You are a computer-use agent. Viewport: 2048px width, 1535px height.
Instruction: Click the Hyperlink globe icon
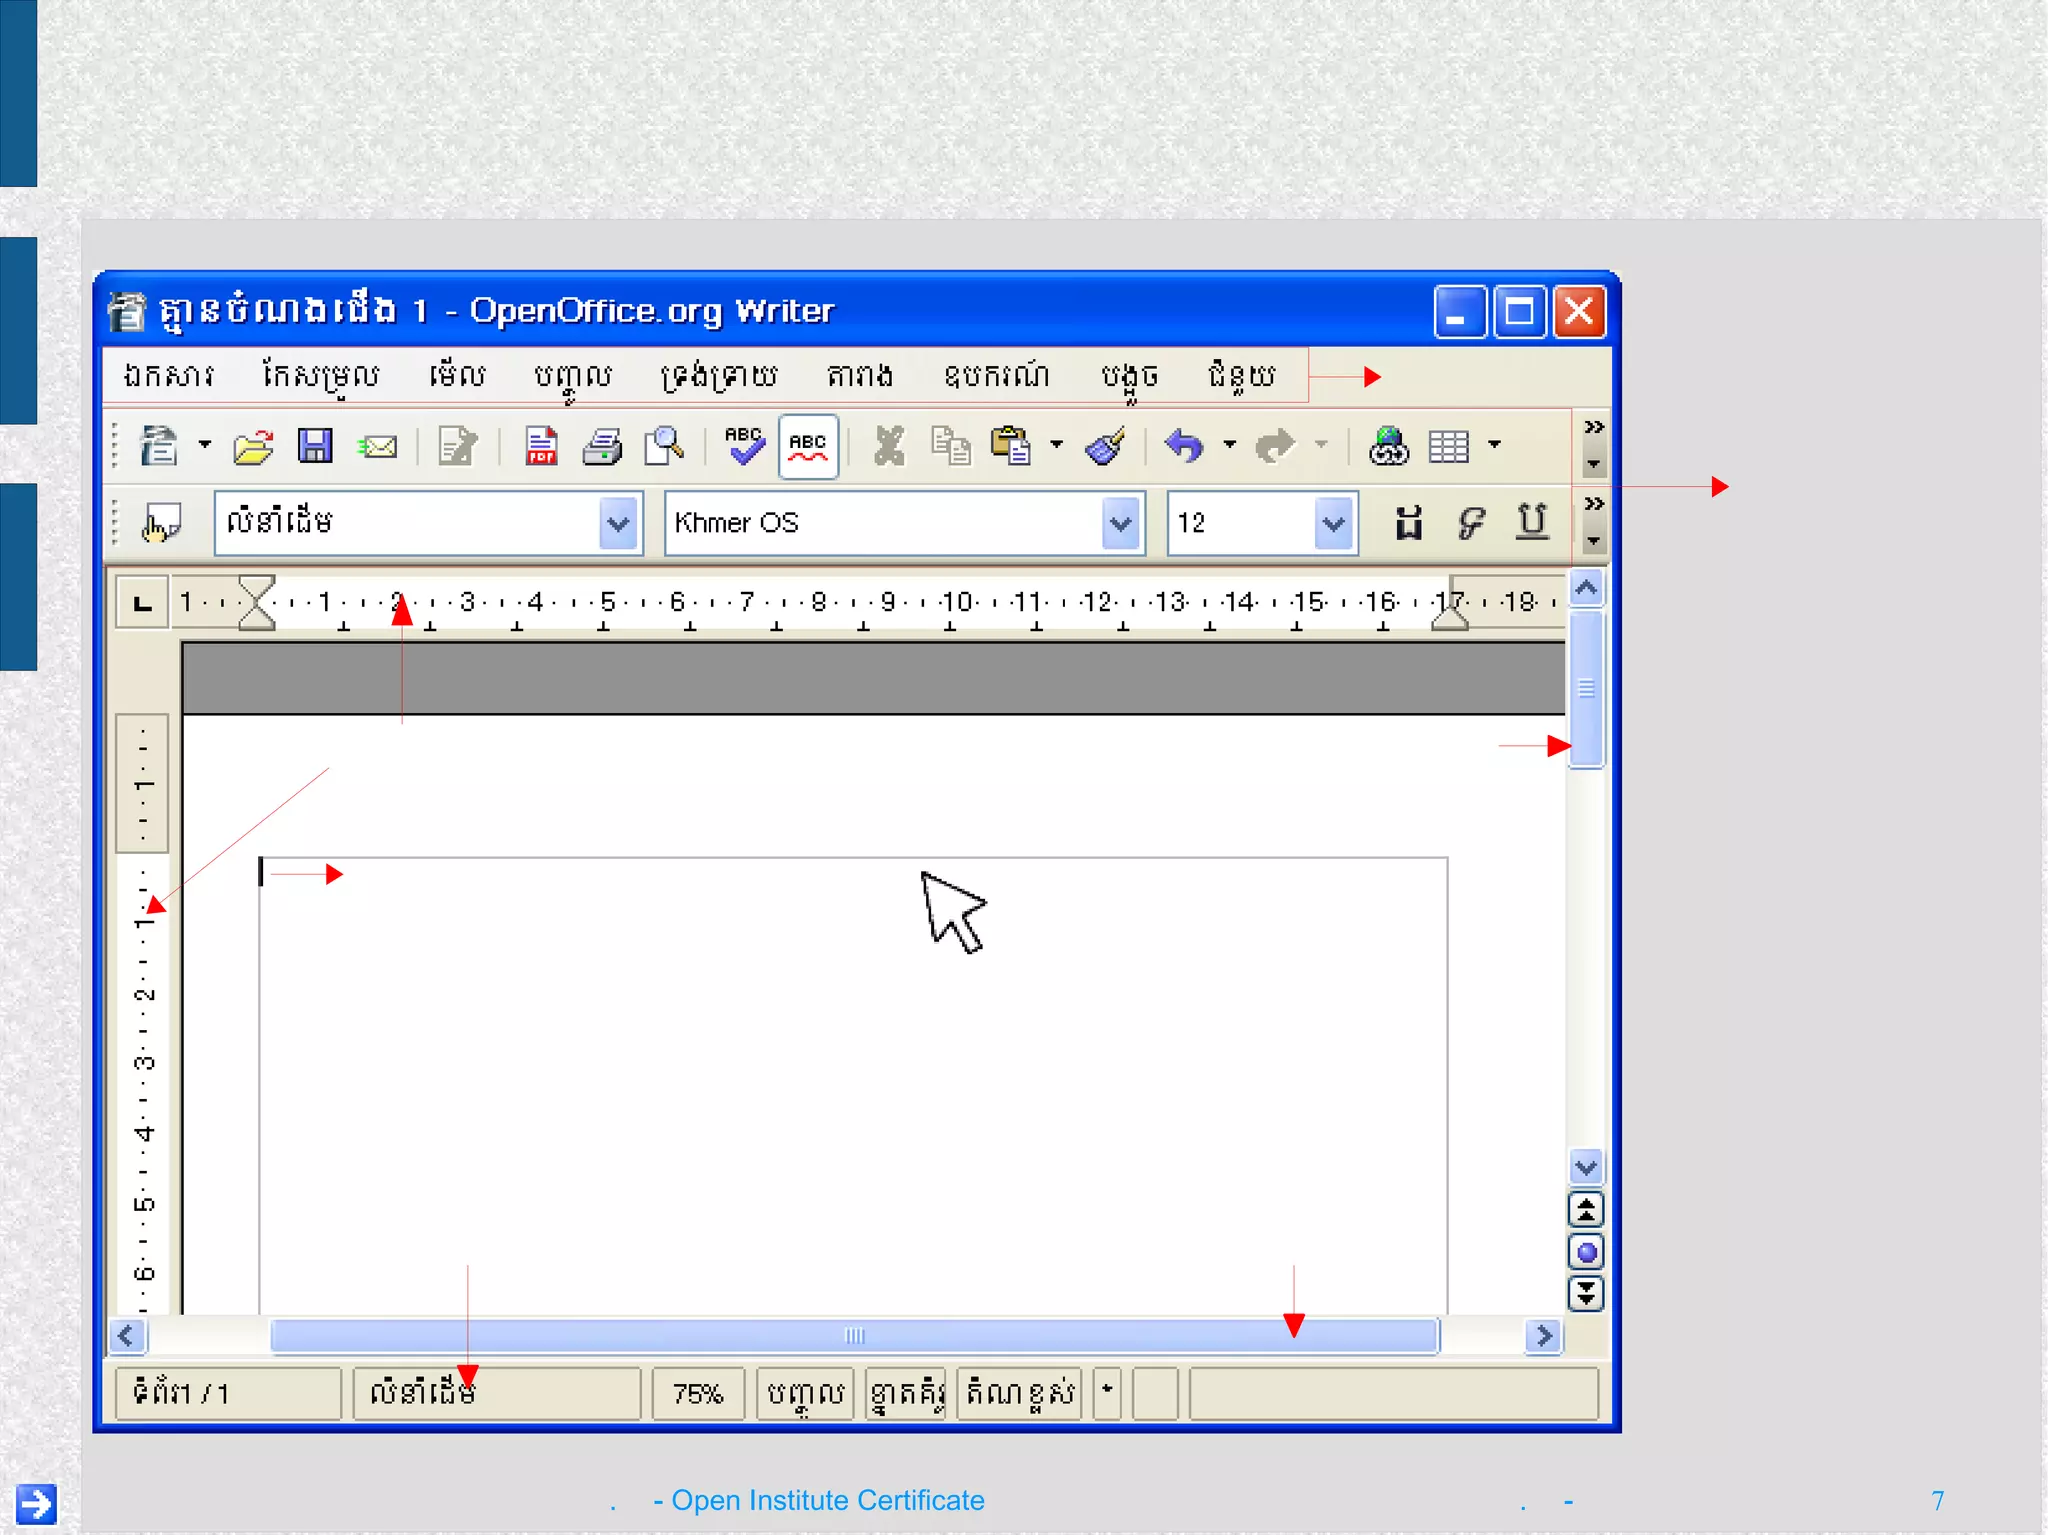coord(1388,446)
